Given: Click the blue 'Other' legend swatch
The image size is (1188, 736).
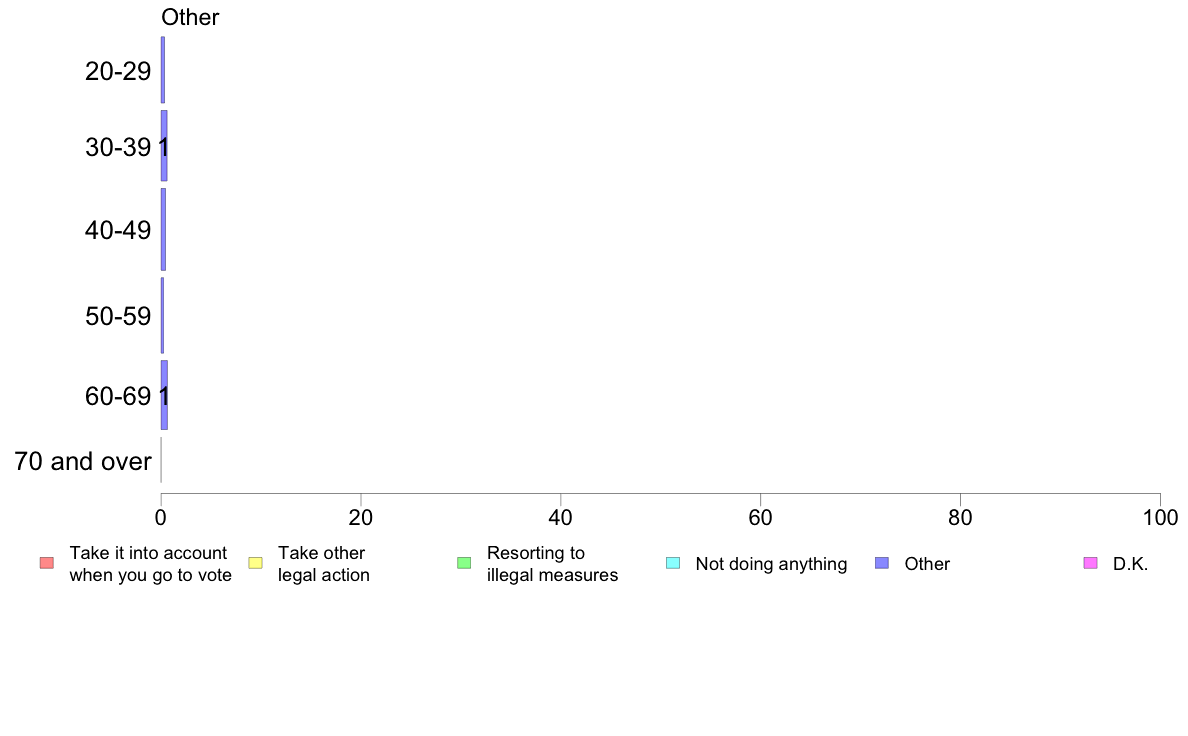Looking at the screenshot, I should pos(882,563).
